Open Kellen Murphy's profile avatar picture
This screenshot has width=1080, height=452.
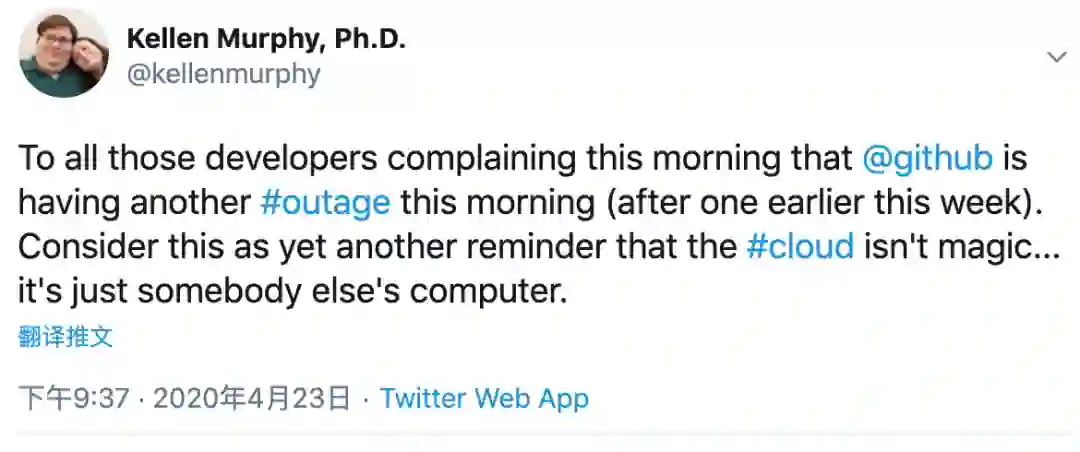(64, 55)
